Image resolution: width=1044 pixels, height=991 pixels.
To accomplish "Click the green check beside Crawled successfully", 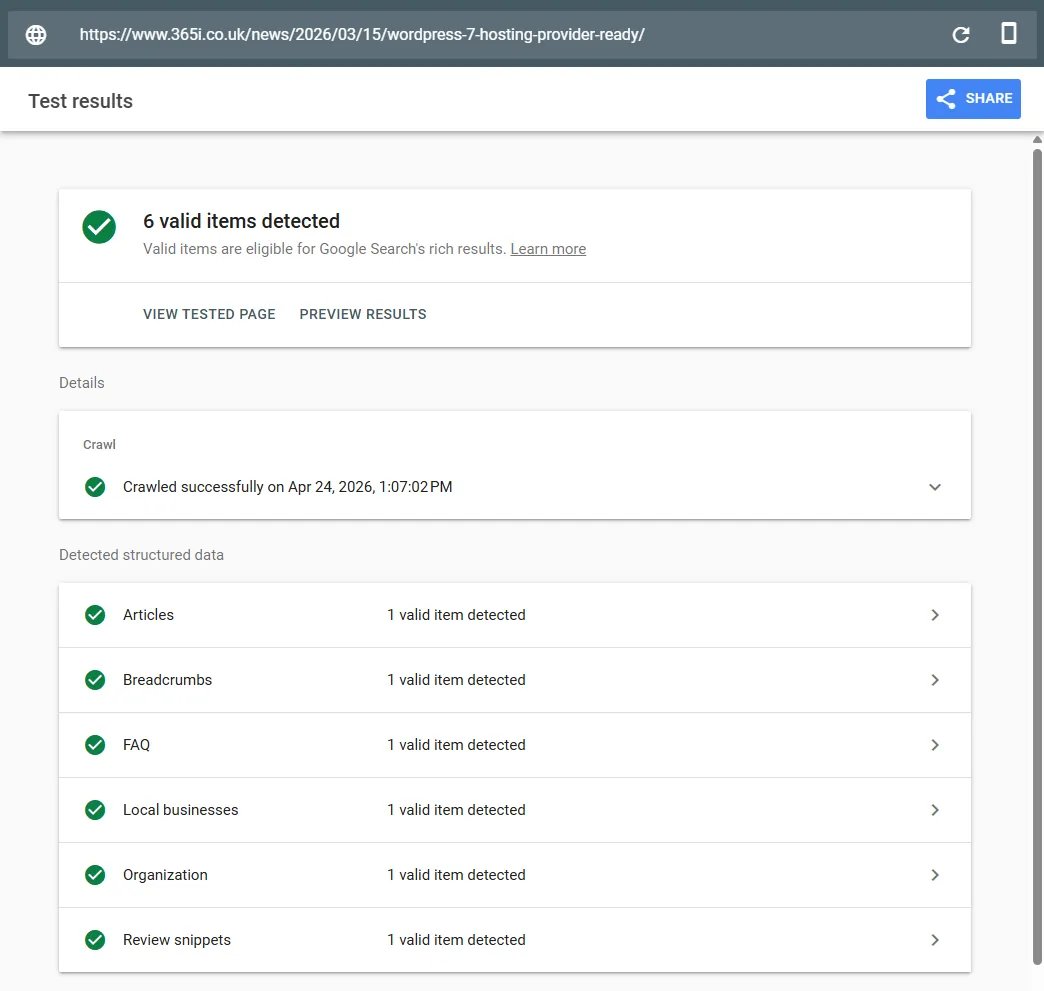I will click(95, 487).
